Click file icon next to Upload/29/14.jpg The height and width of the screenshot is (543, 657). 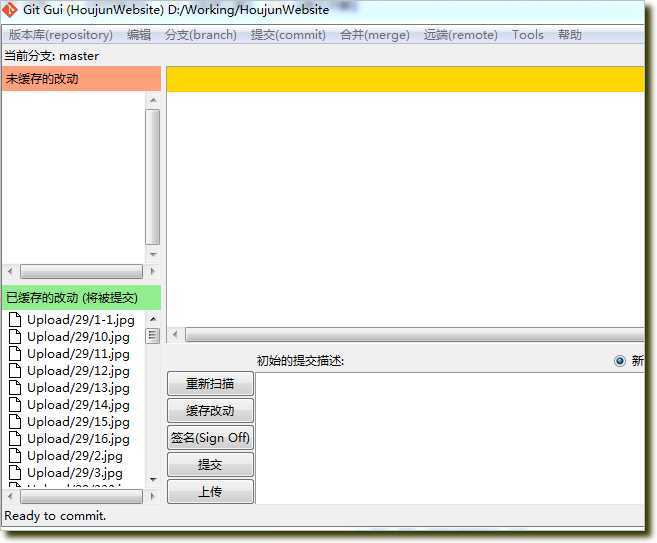pyautogui.click(x=15, y=404)
